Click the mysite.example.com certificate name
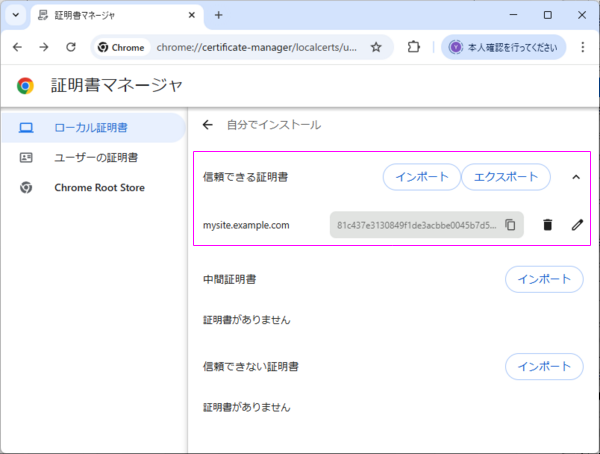This screenshot has width=600, height=454. 246,225
